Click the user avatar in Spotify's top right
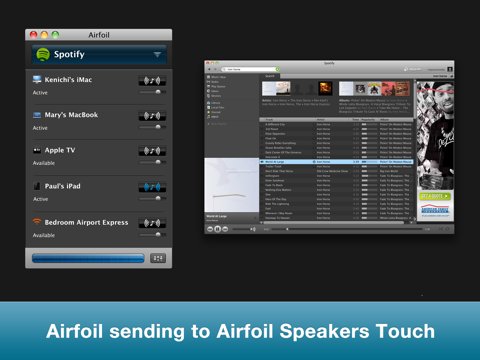 450,69
